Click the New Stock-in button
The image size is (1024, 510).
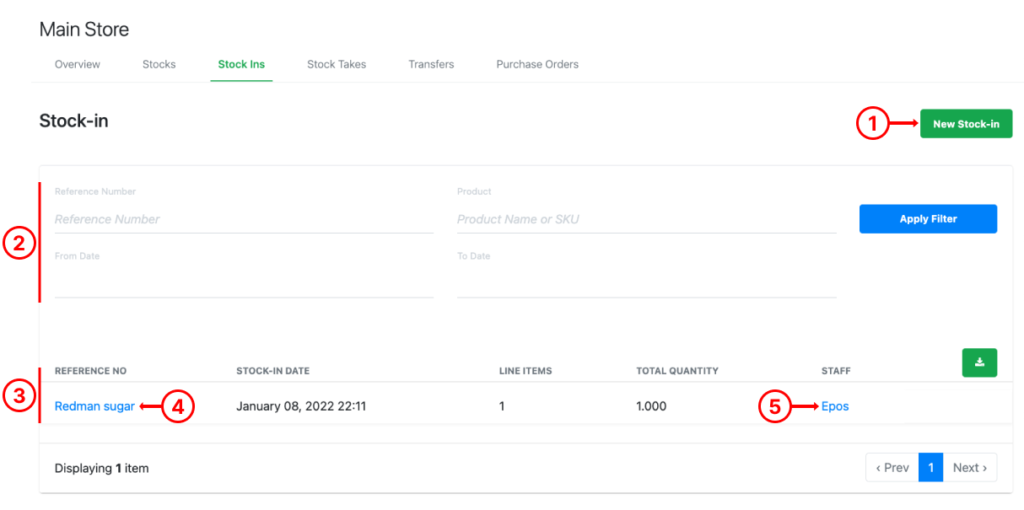(965, 124)
